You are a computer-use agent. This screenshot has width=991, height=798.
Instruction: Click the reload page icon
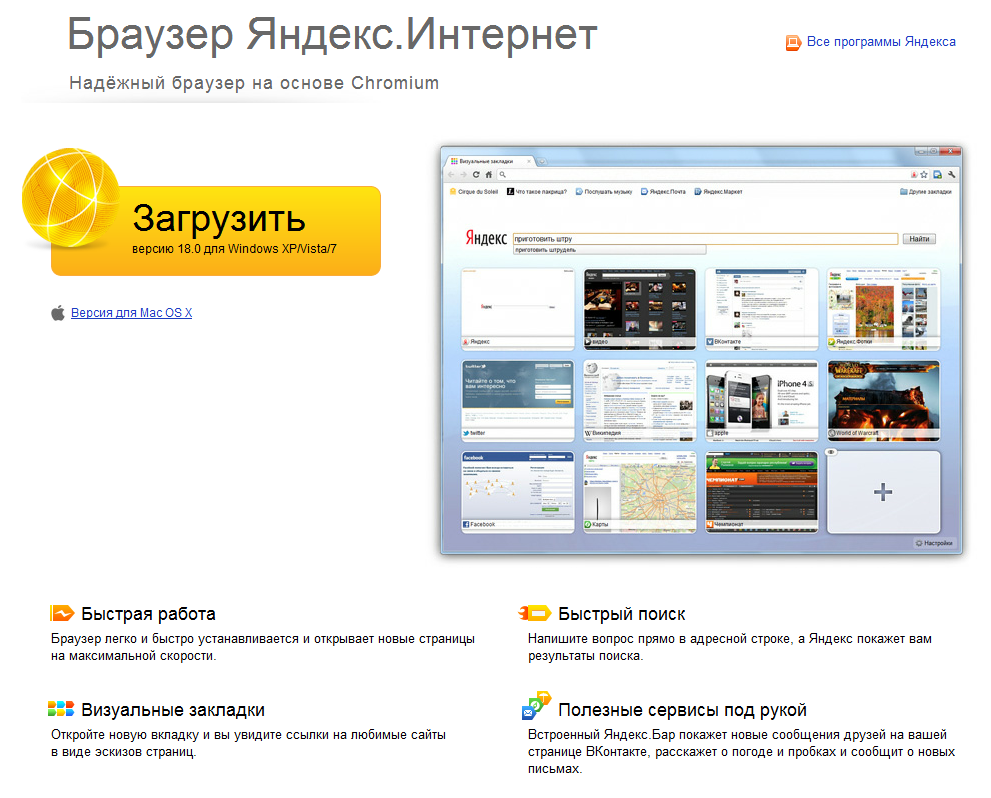pos(476,174)
